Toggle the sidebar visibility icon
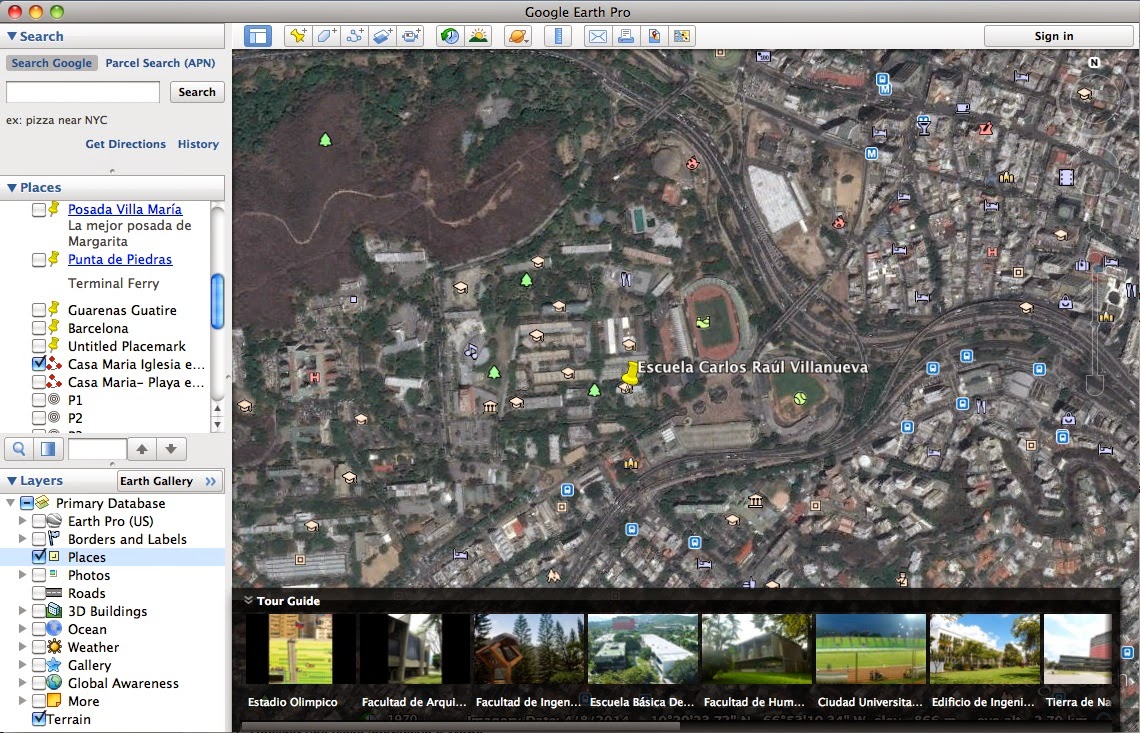 pos(258,35)
